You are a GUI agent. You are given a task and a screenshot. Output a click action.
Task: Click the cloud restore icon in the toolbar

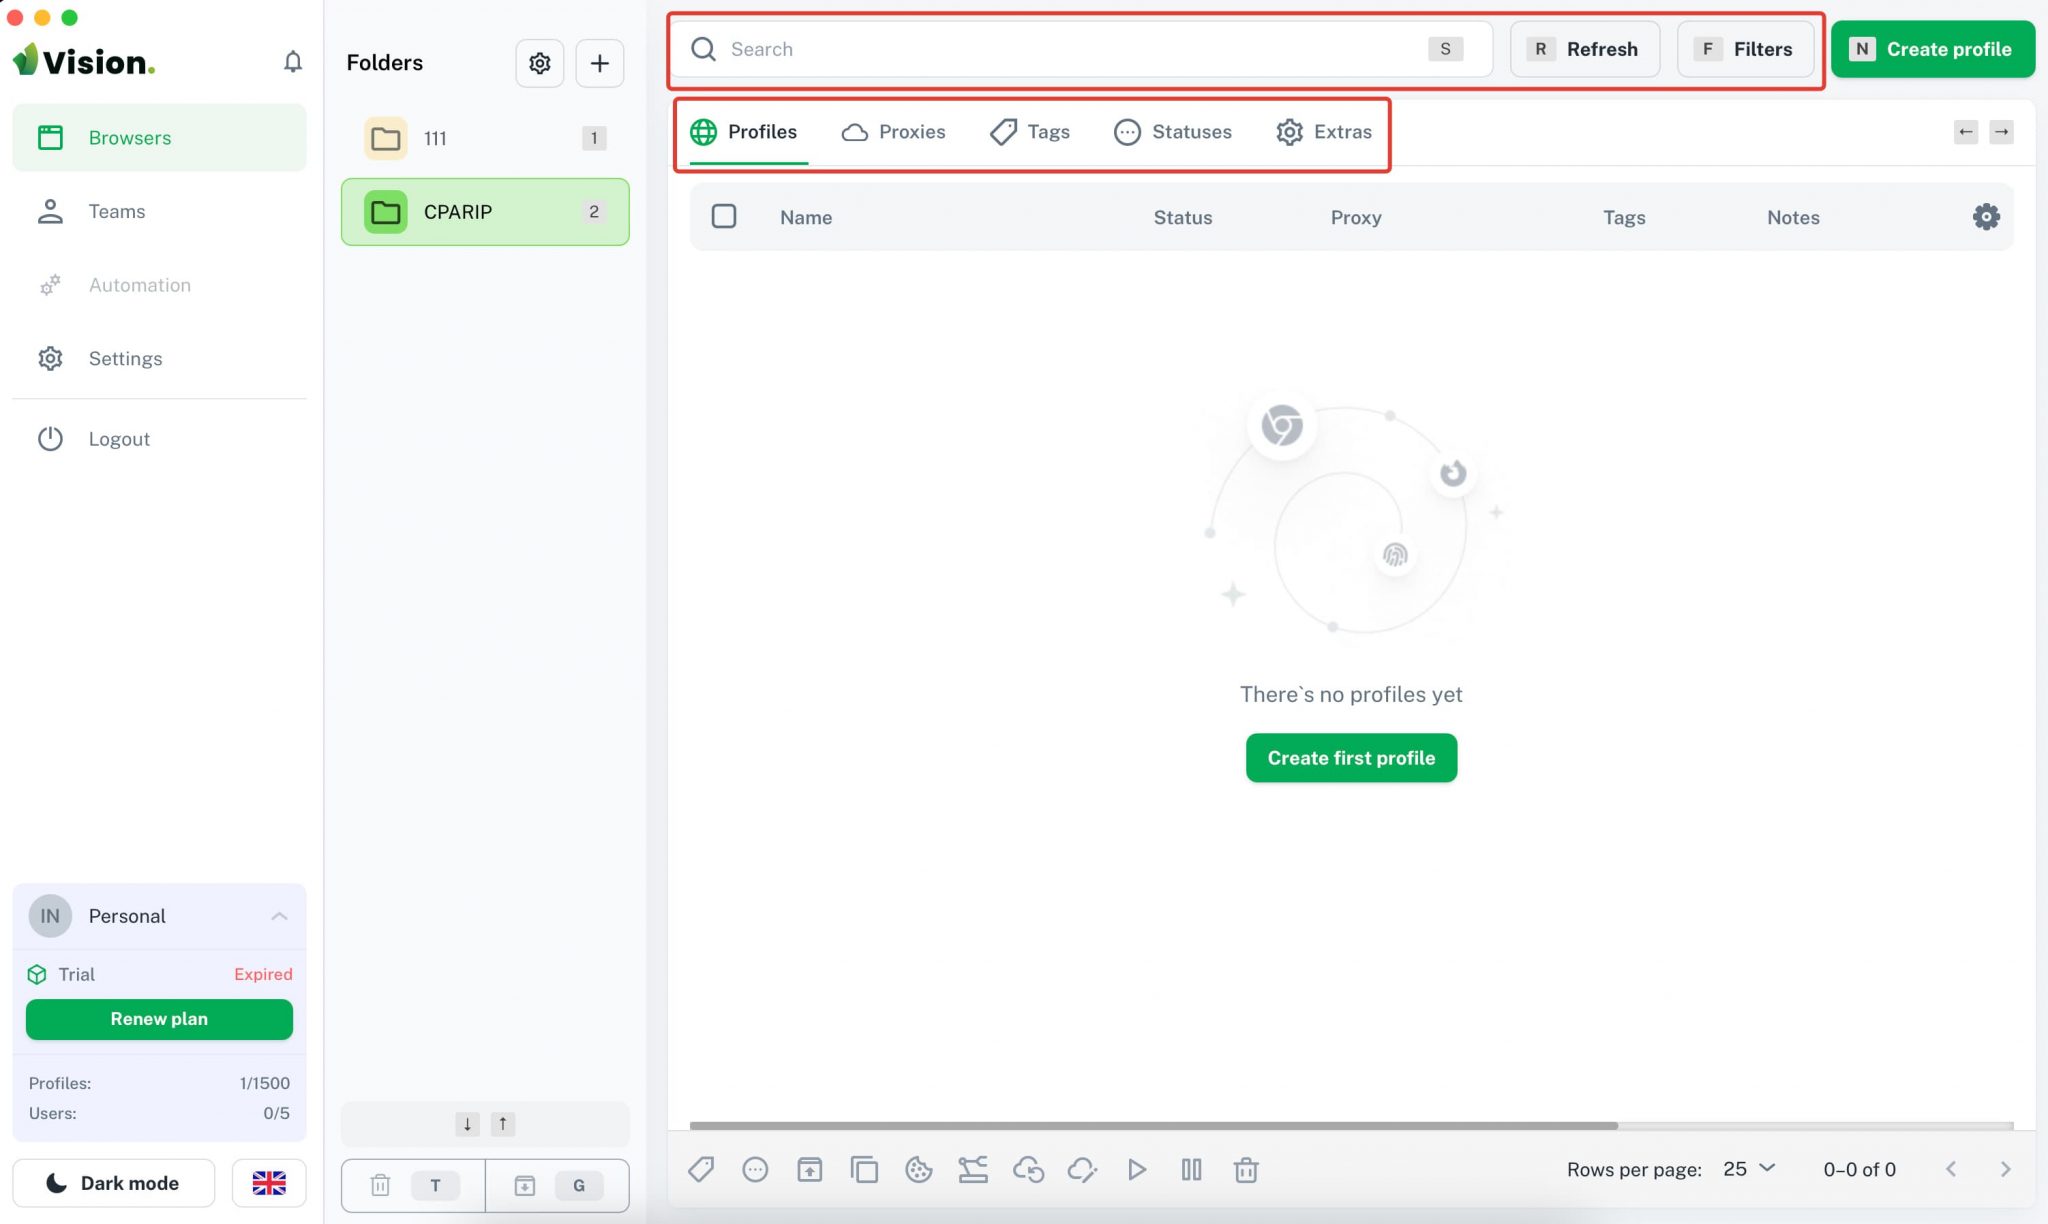tap(1029, 1169)
